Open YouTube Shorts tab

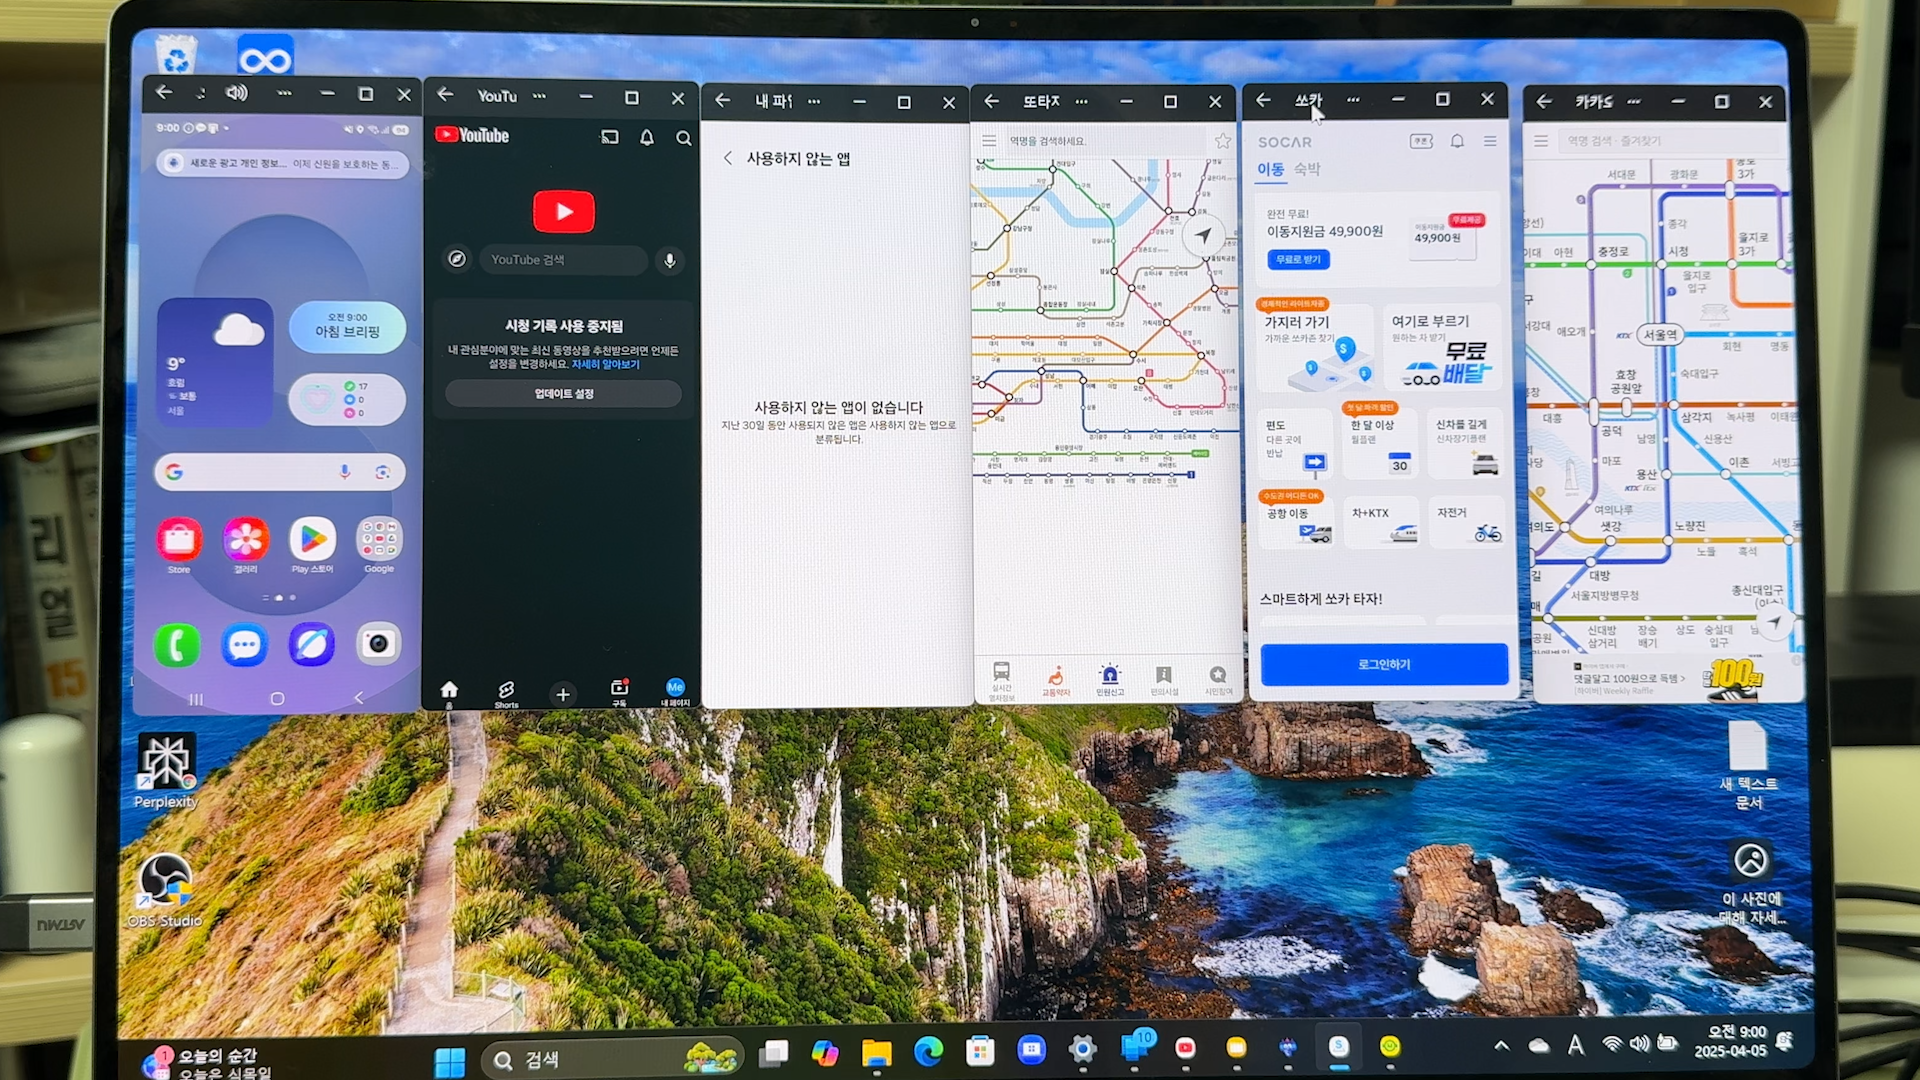506,692
